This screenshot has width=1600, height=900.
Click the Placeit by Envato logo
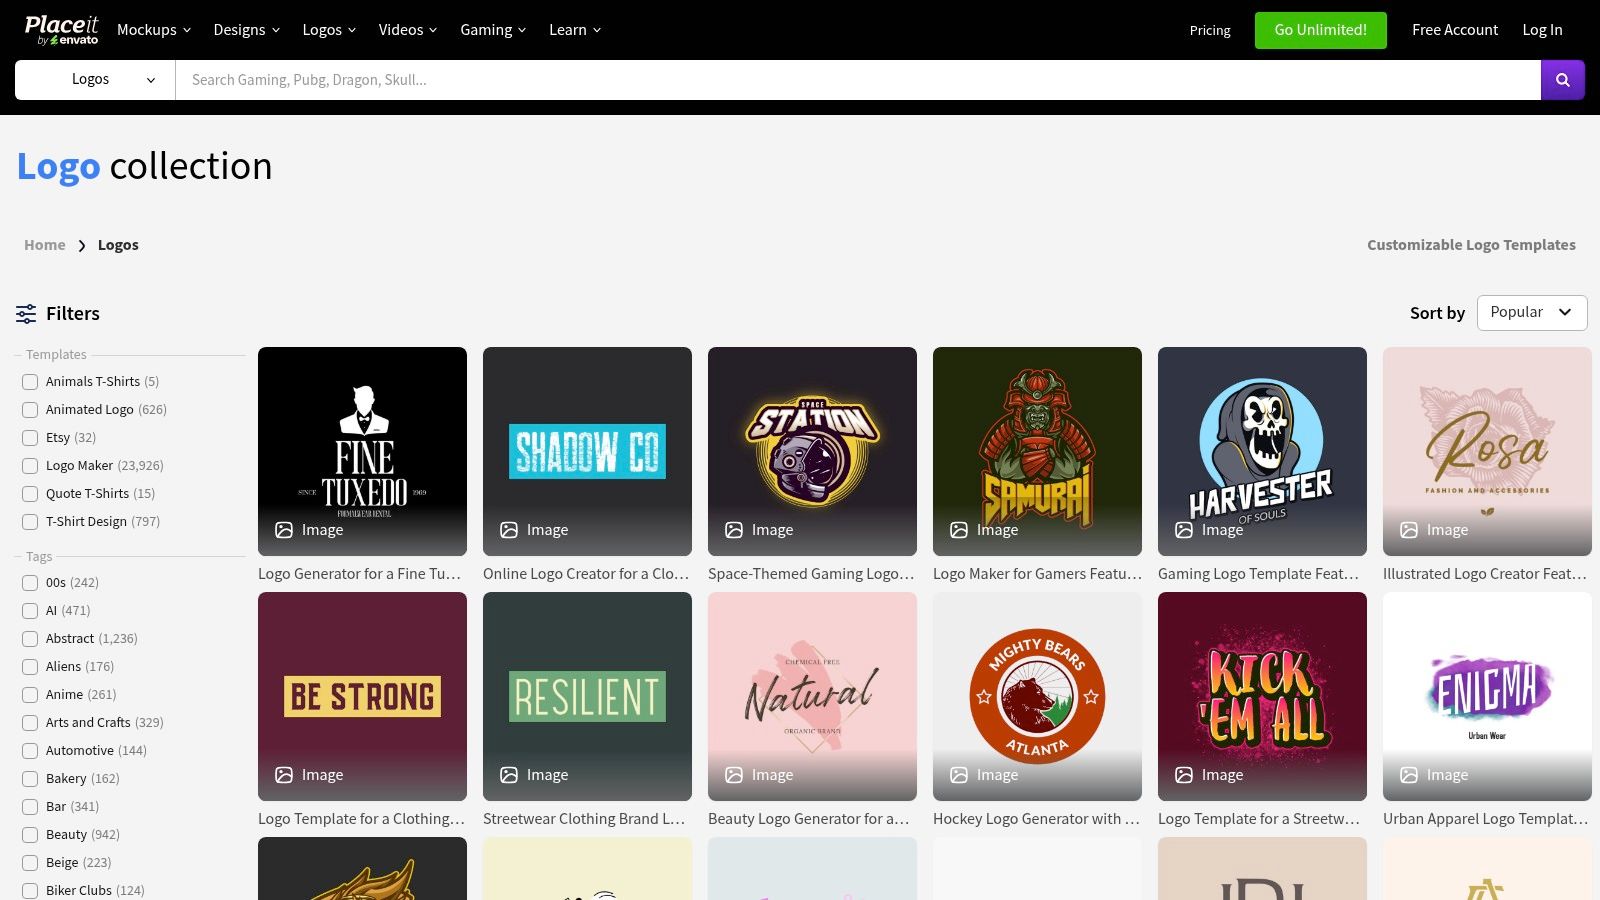click(x=61, y=30)
